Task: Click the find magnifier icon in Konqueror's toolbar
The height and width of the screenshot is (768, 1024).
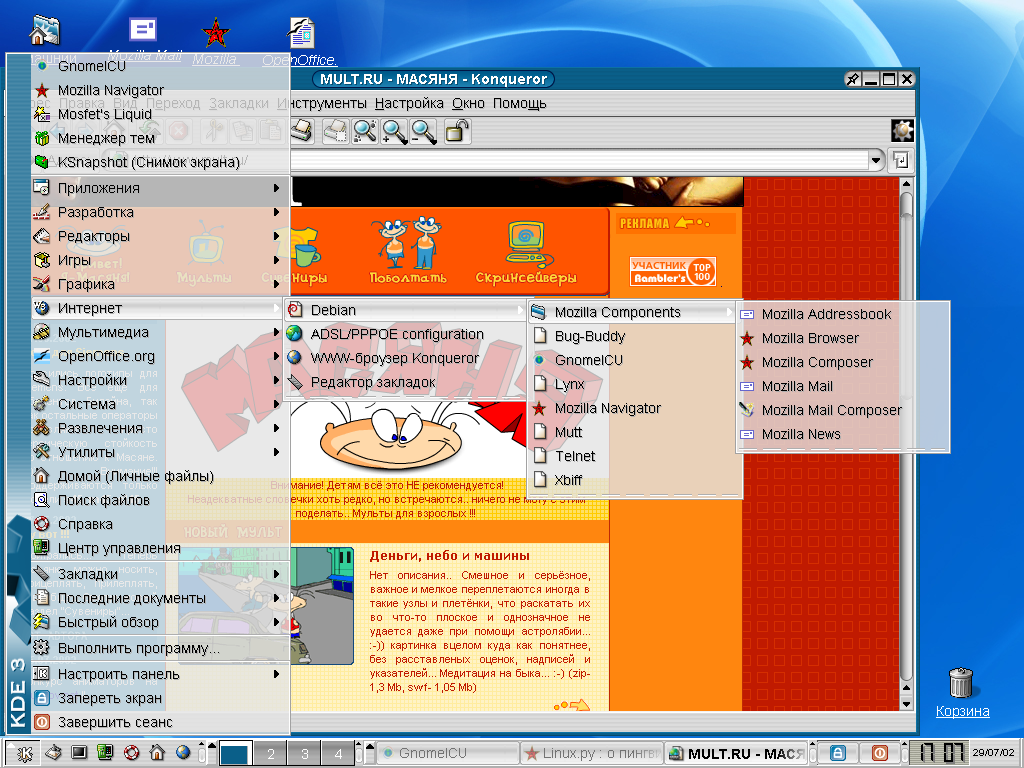Action: 365,131
